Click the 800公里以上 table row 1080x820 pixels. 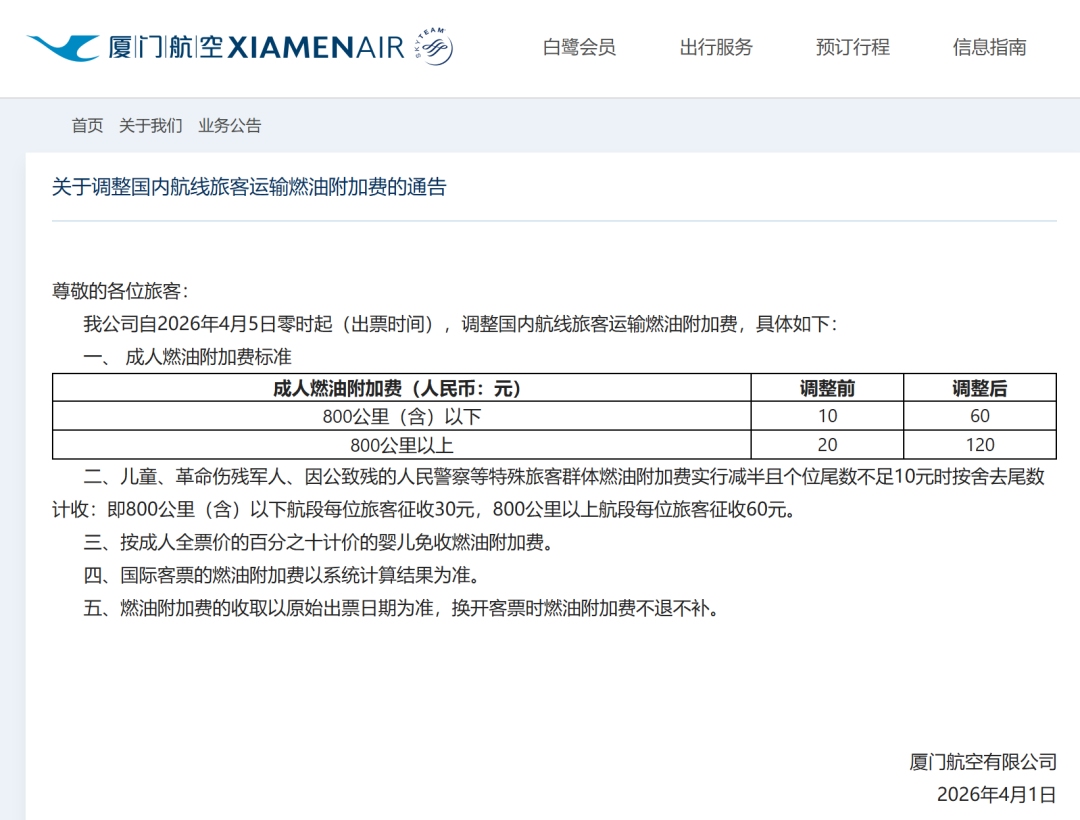(400, 444)
